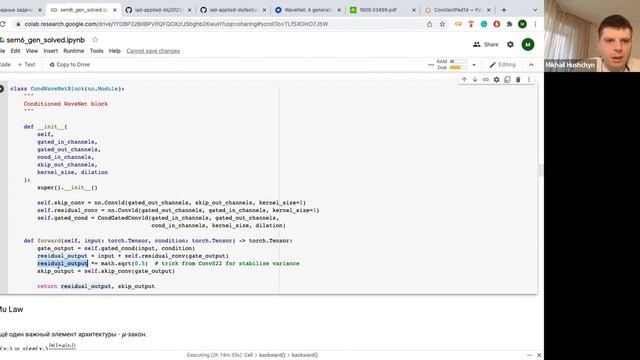Image resolution: width=640 pixels, height=360 pixels.
Task: Open the Insert menu
Action: pos(51,51)
